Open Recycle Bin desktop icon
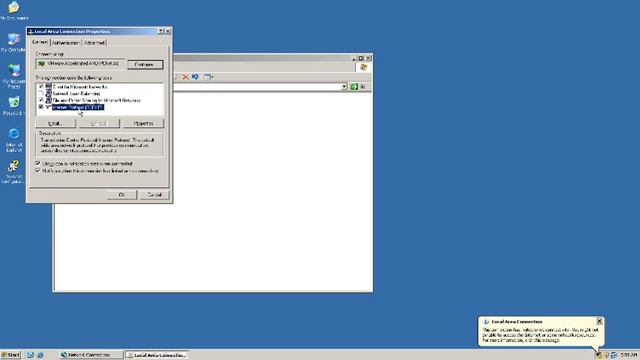The height and width of the screenshot is (360, 640). pyautogui.click(x=14, y=105)
